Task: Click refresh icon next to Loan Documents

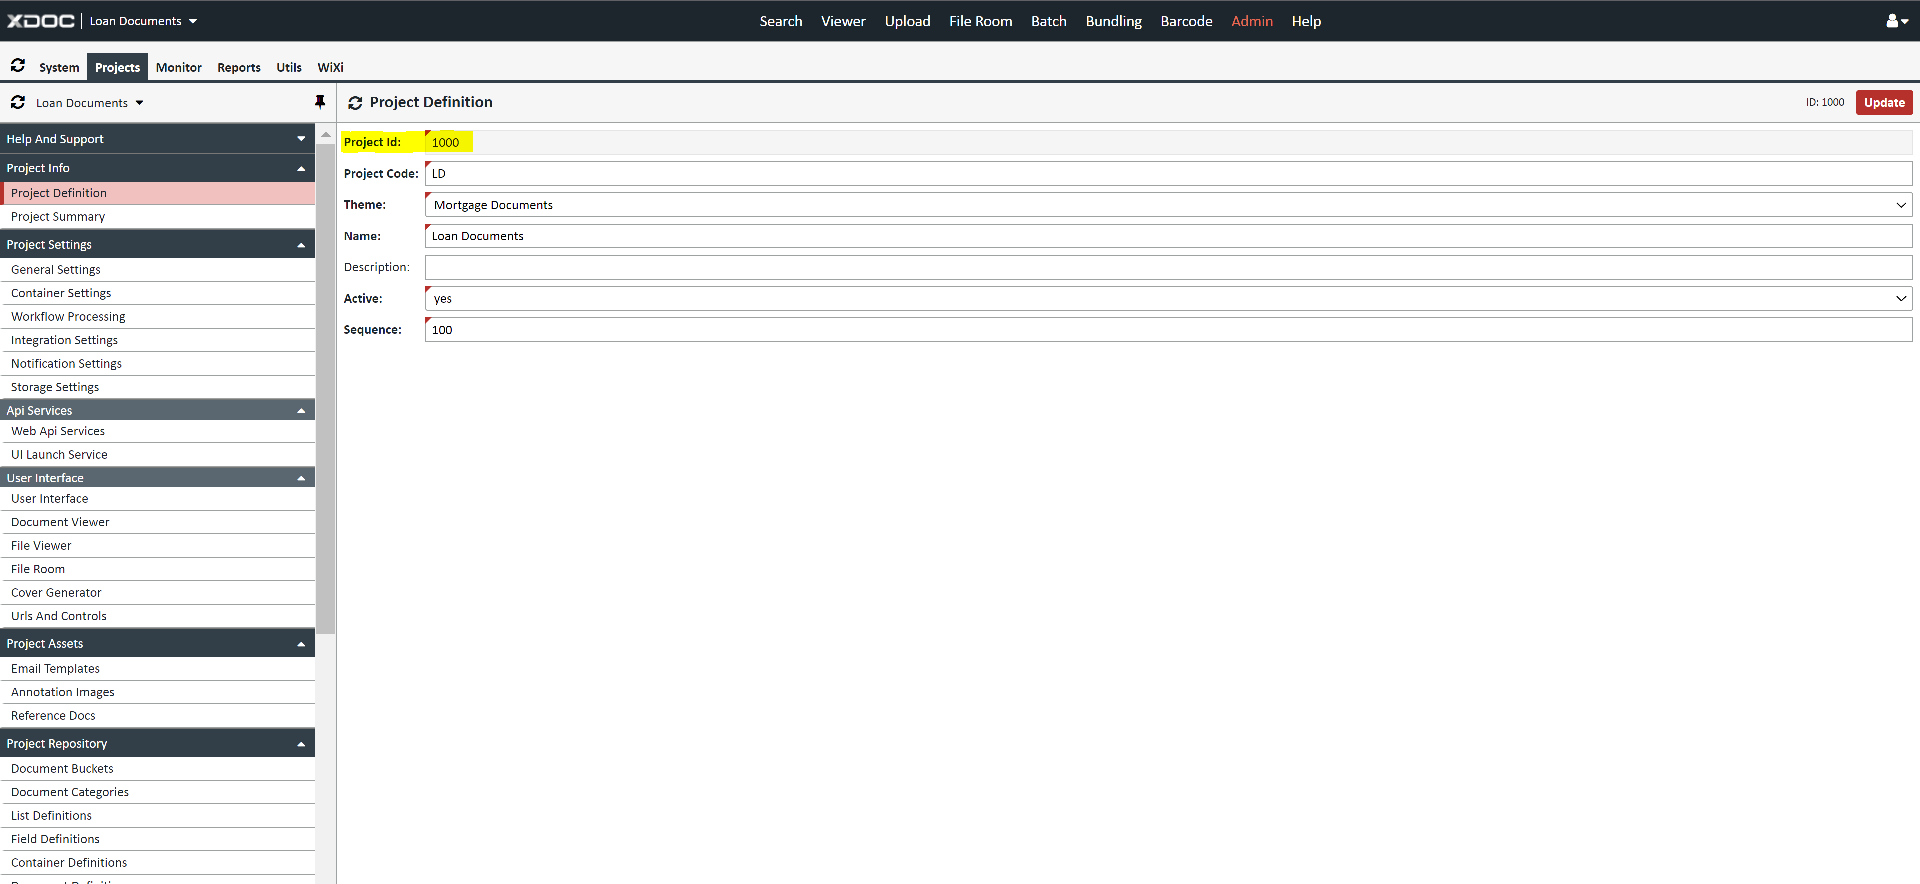Action: (x=18, y=102)
